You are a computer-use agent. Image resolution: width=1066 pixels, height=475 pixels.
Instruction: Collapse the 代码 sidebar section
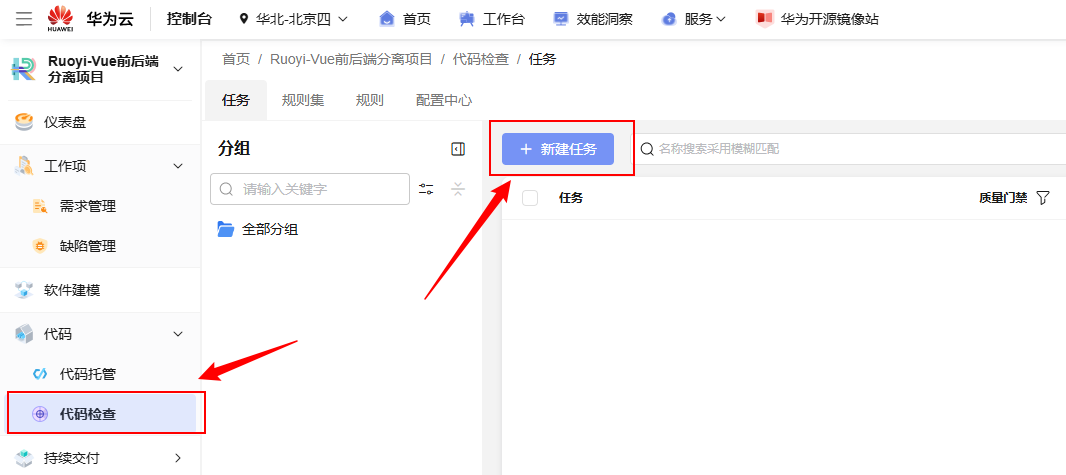point(178,334)
